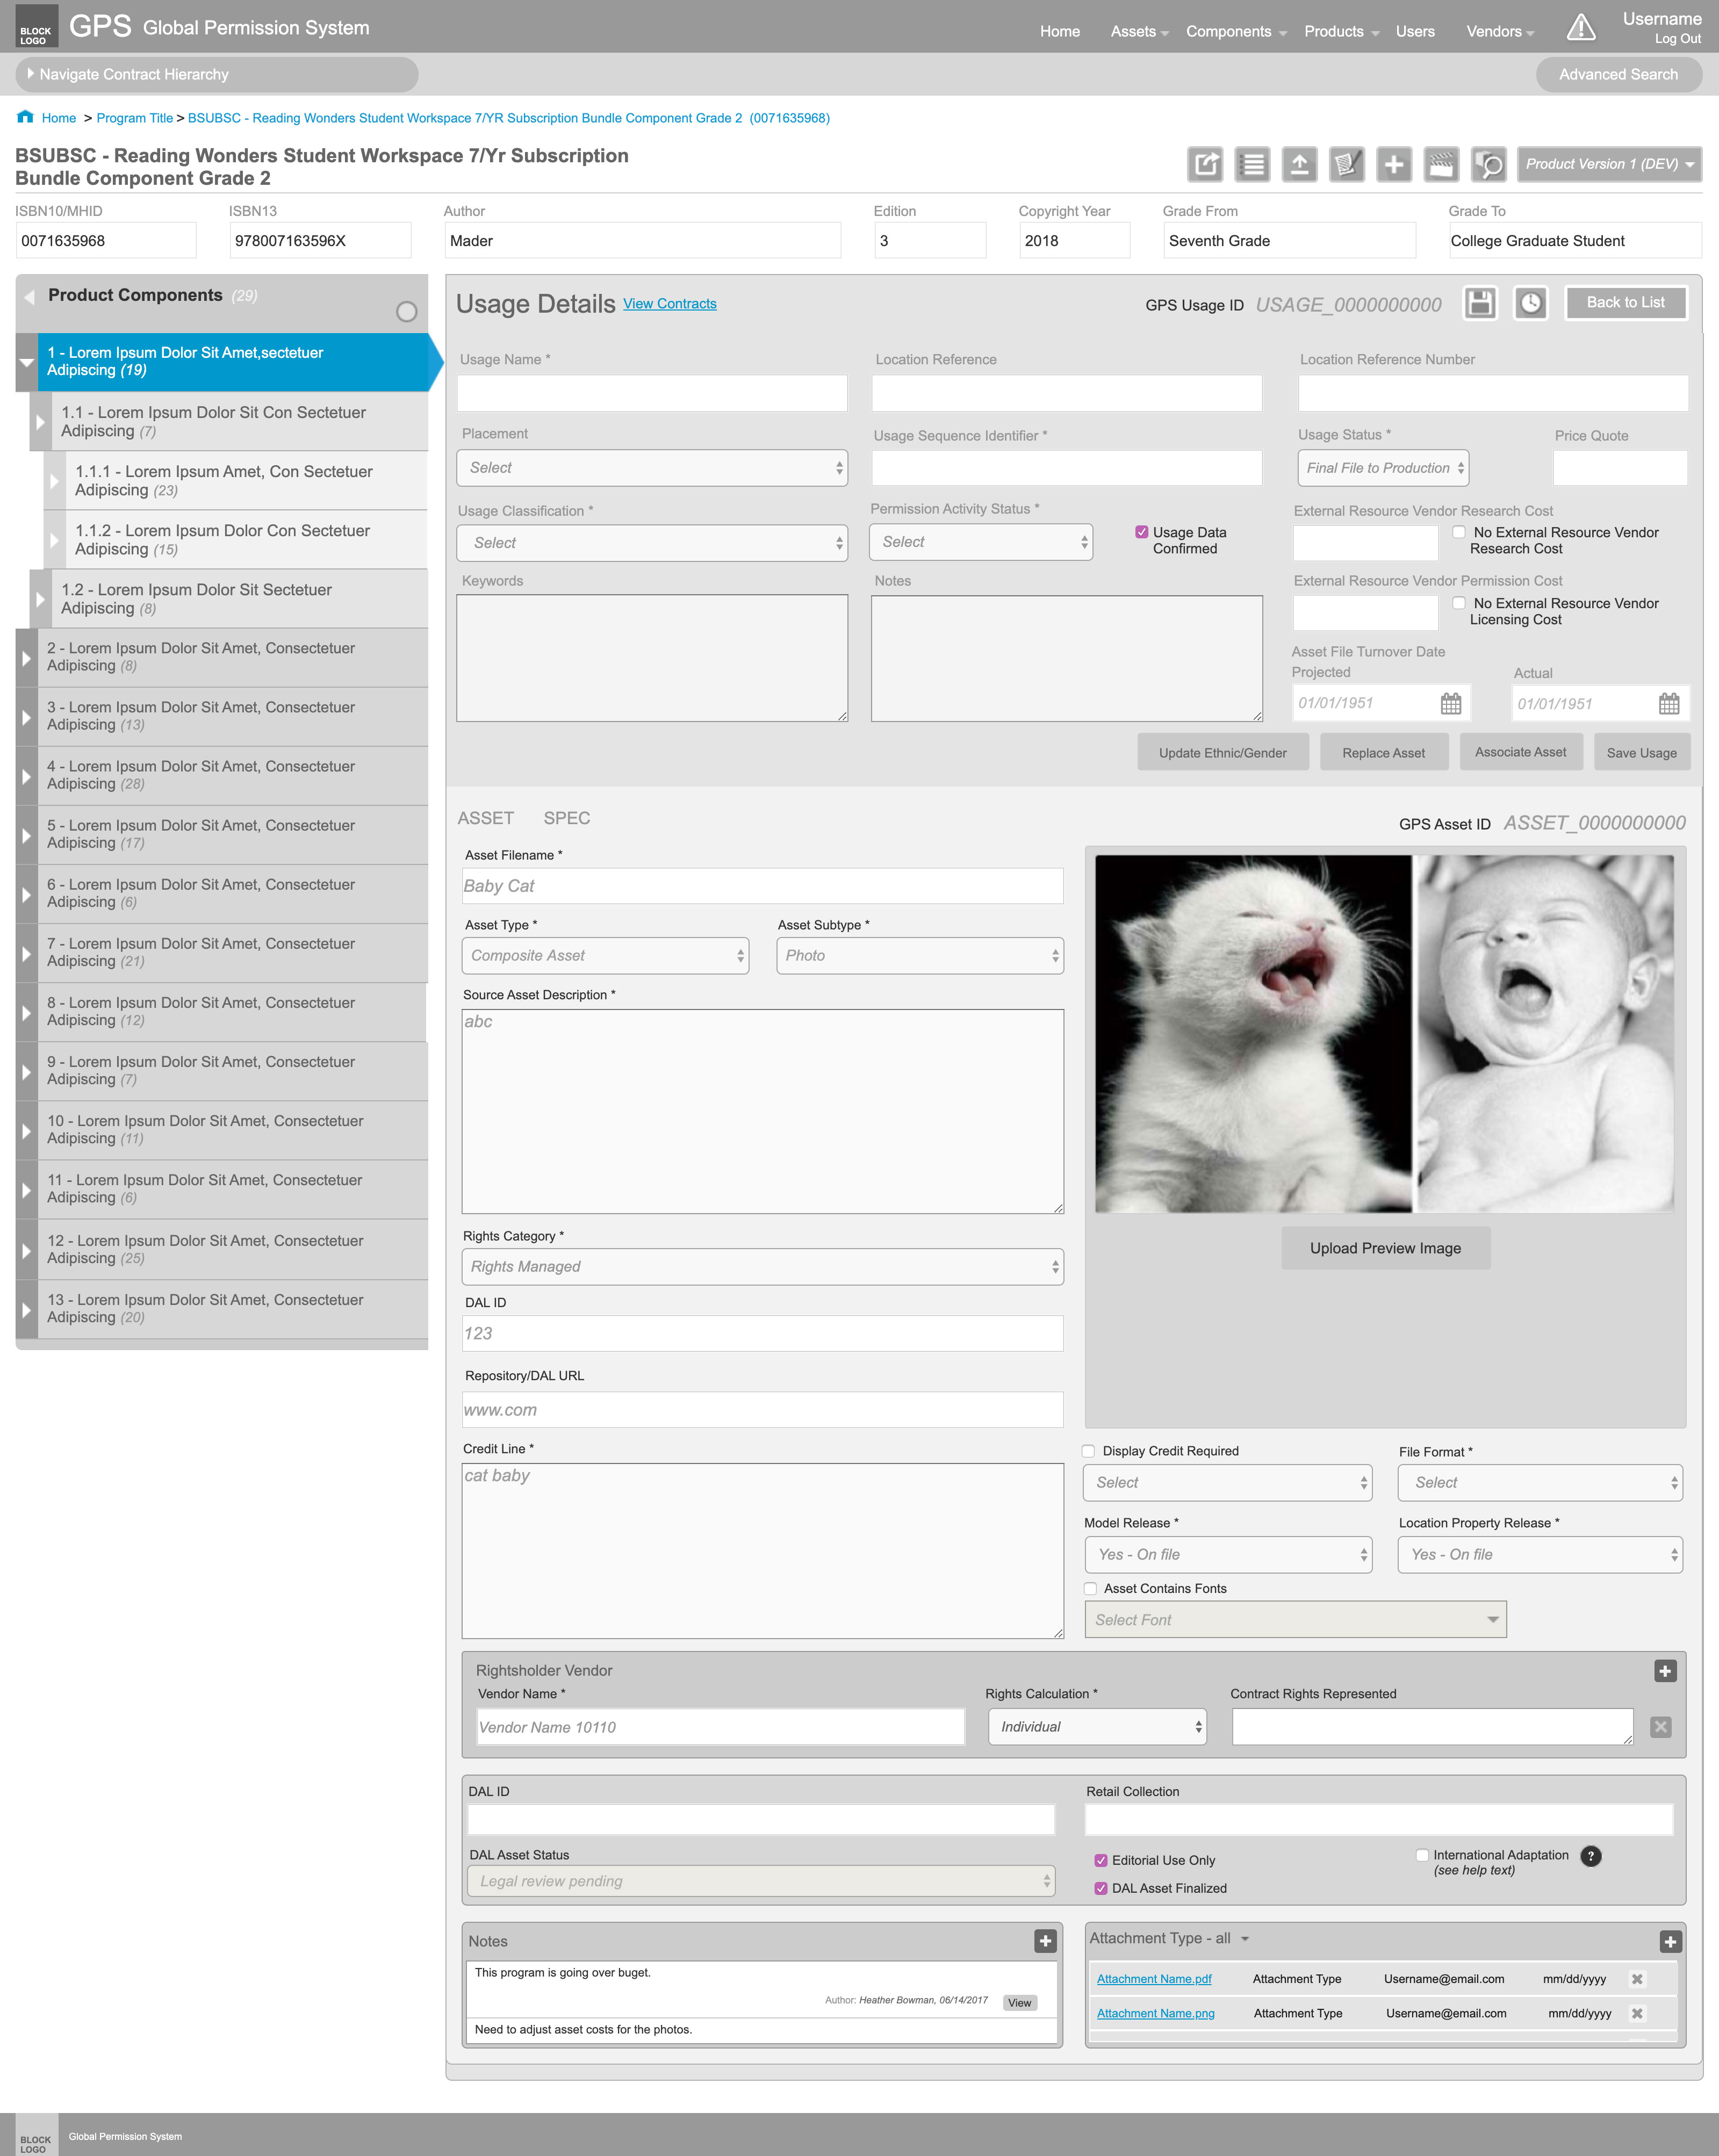Click the upload arrow toolbar icon
This screenshot has width=1719, height=2156.
(1299, 164)
